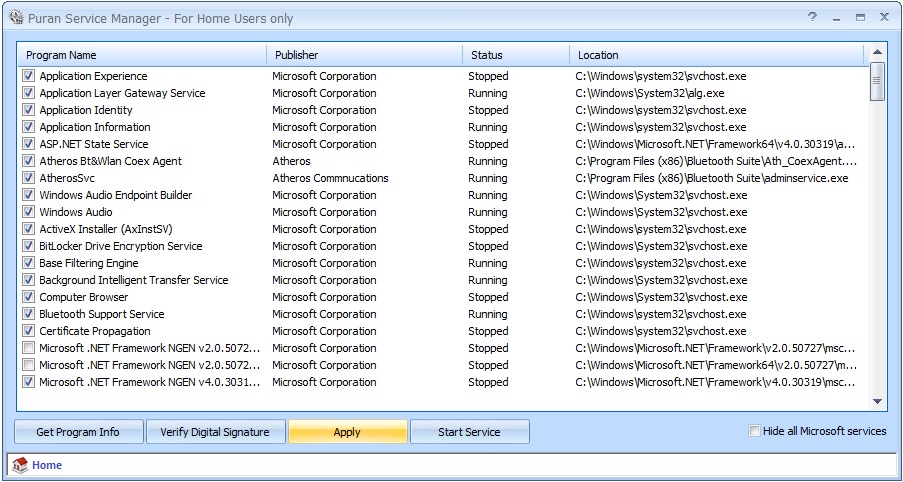Uncheck Application Experience checkbox

click(x=28, y=75)
